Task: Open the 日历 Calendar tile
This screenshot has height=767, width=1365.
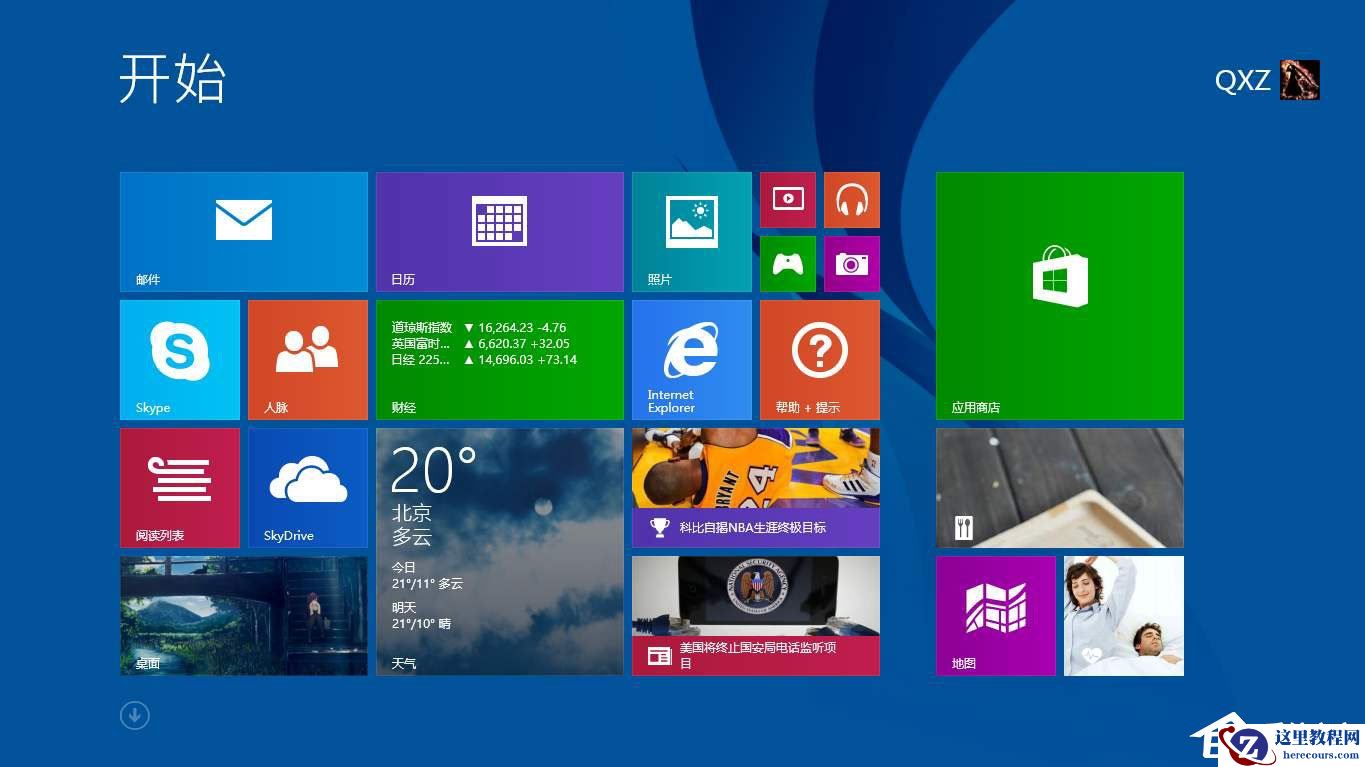Action: click(x=500, y=231)
